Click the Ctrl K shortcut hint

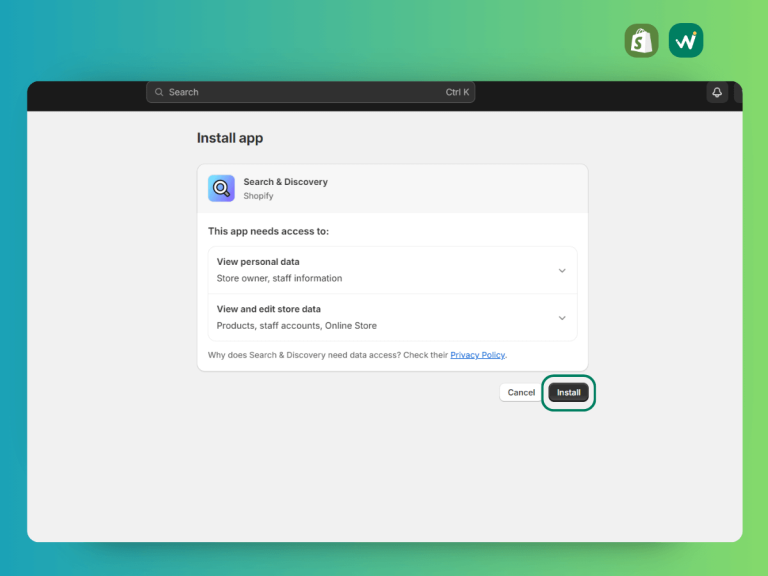pyautogui.click(x=457, y=92)
